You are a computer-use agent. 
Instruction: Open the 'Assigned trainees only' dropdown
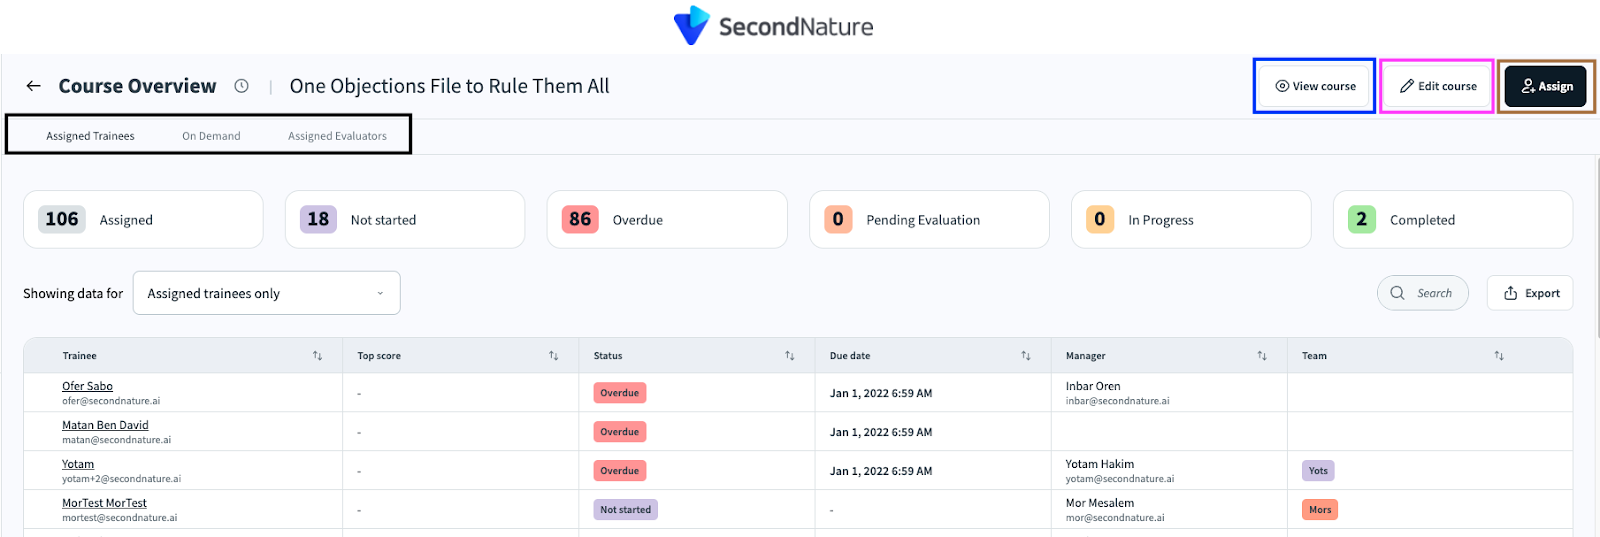coord(266,293)
